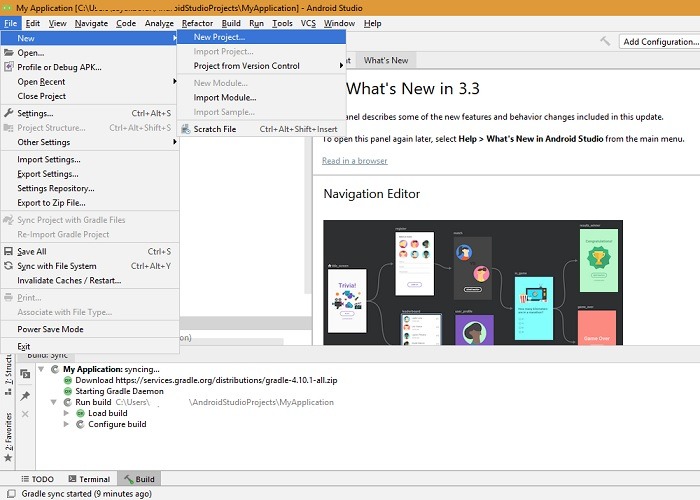Expand the Configure build node

pos(66,424)
